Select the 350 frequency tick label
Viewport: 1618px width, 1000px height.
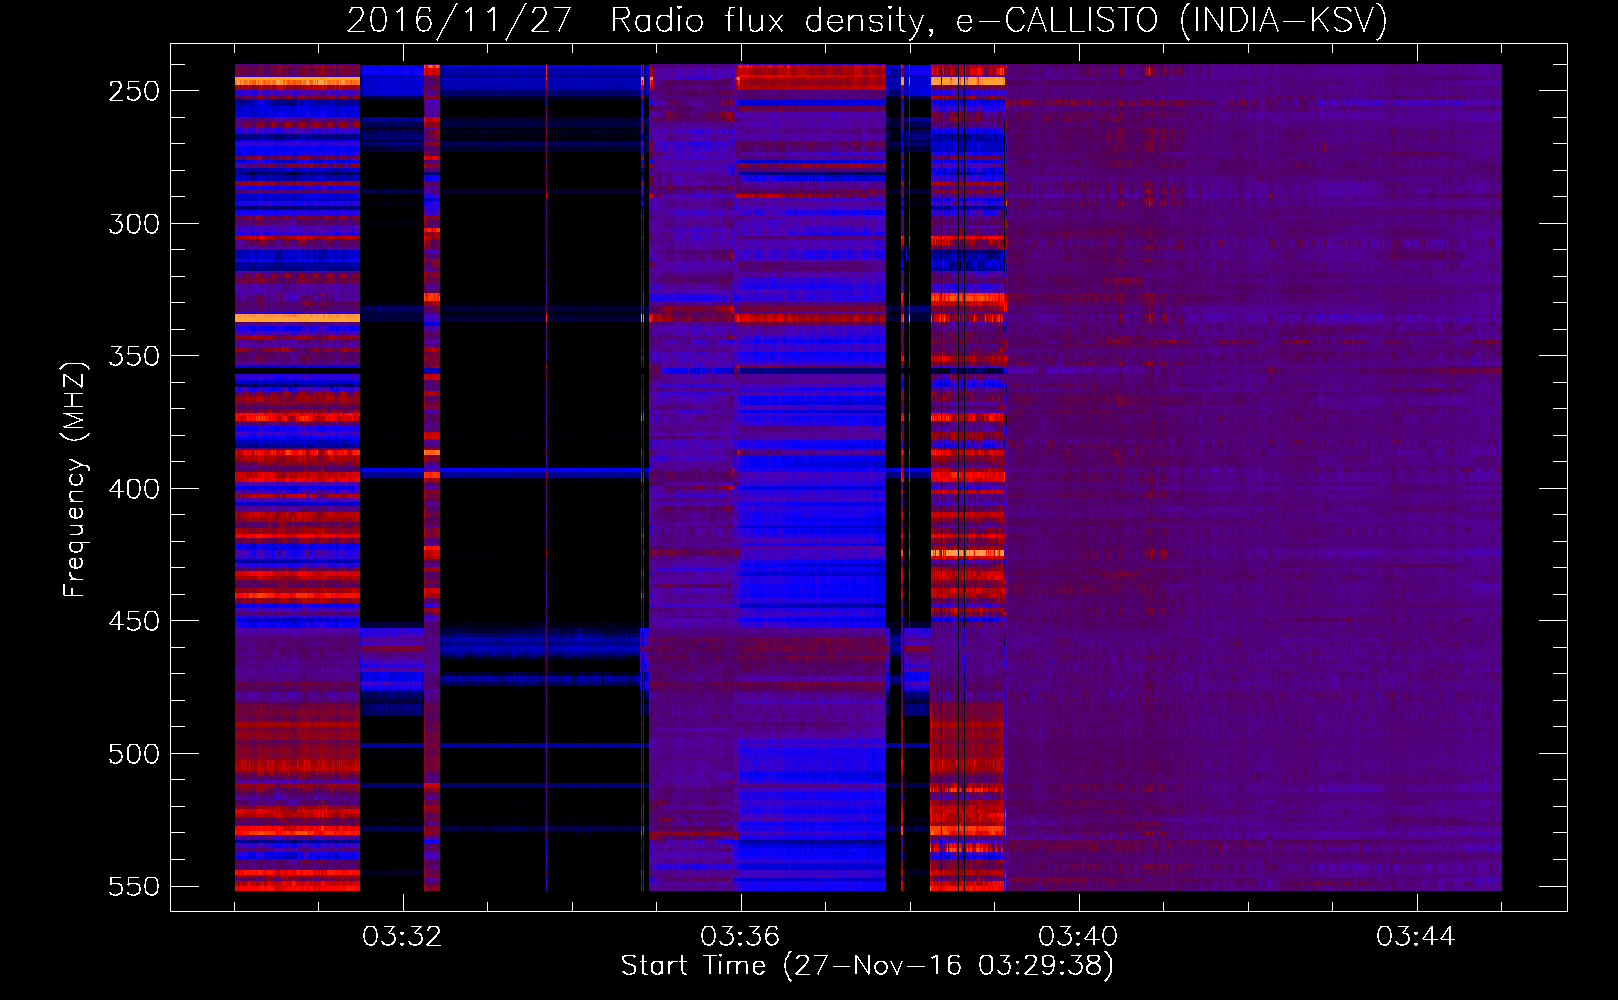pyautogui.click(x=134, y=356)
